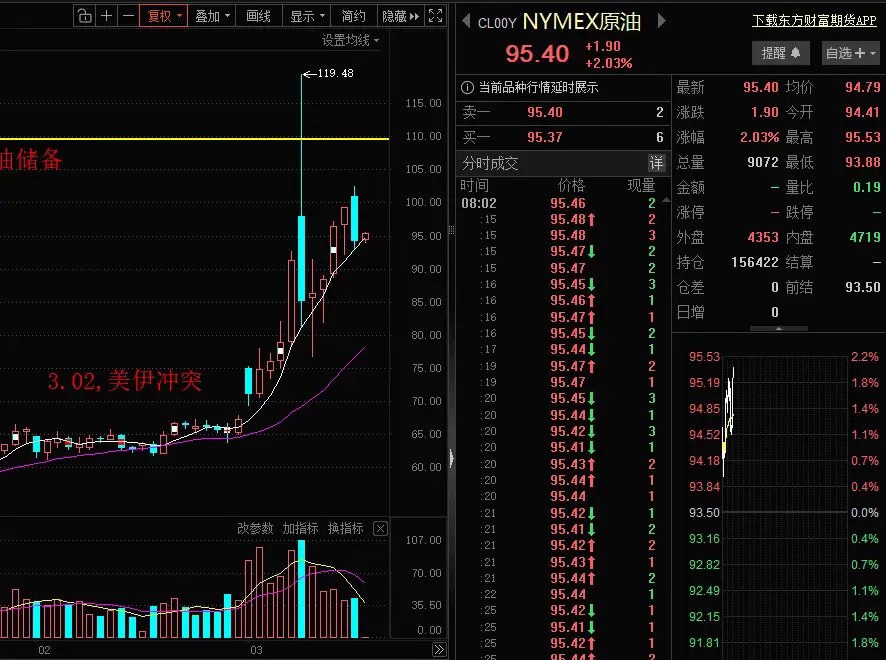Click the 今开 value 94.41

(x=862, y=112)
